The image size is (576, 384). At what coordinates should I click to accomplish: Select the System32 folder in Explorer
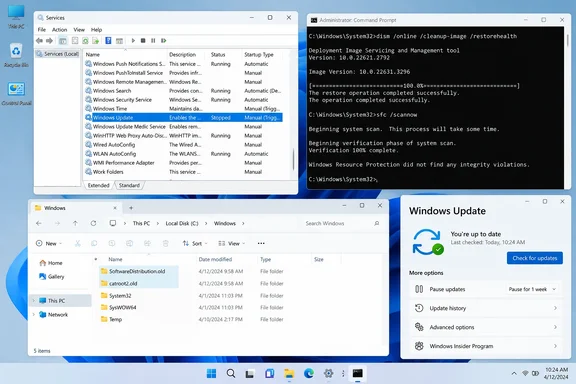click(x=120, y=296)
